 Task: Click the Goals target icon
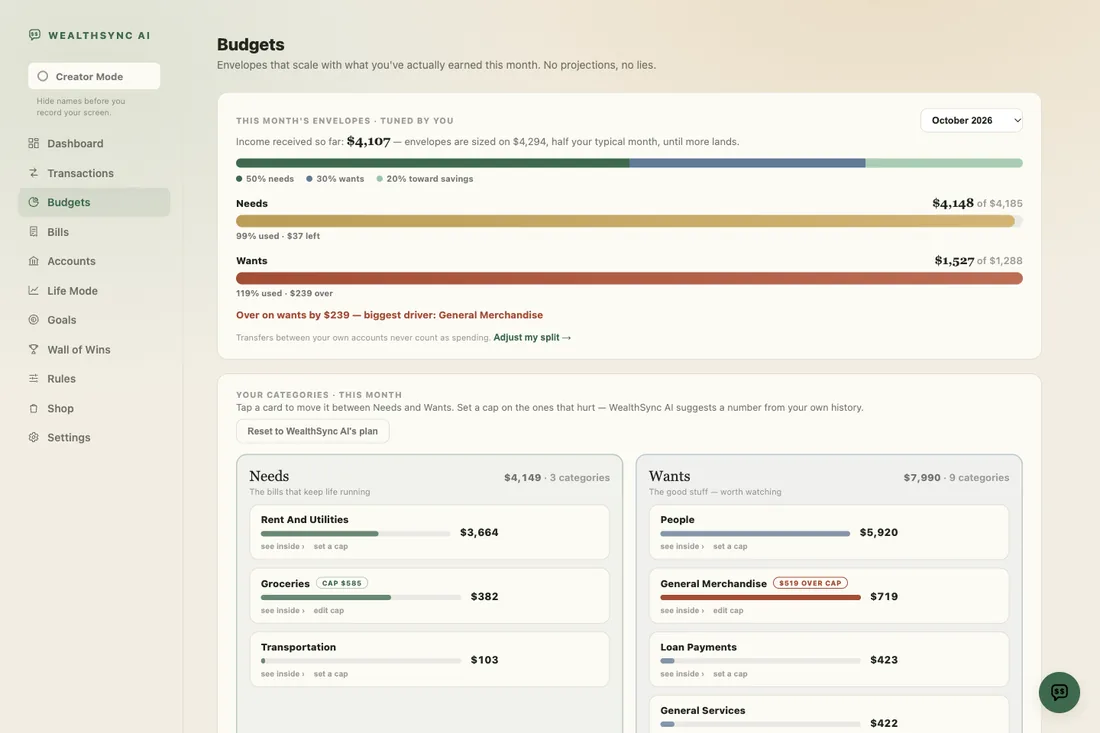tap(33, 320)
